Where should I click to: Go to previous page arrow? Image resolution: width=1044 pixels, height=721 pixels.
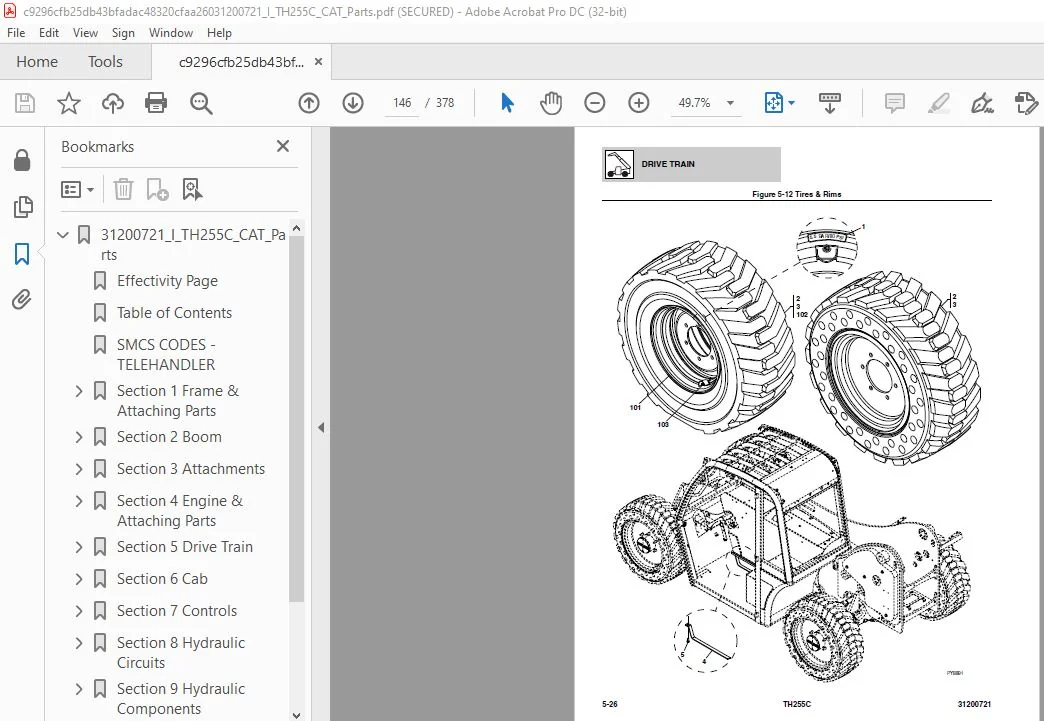(309, 103)
